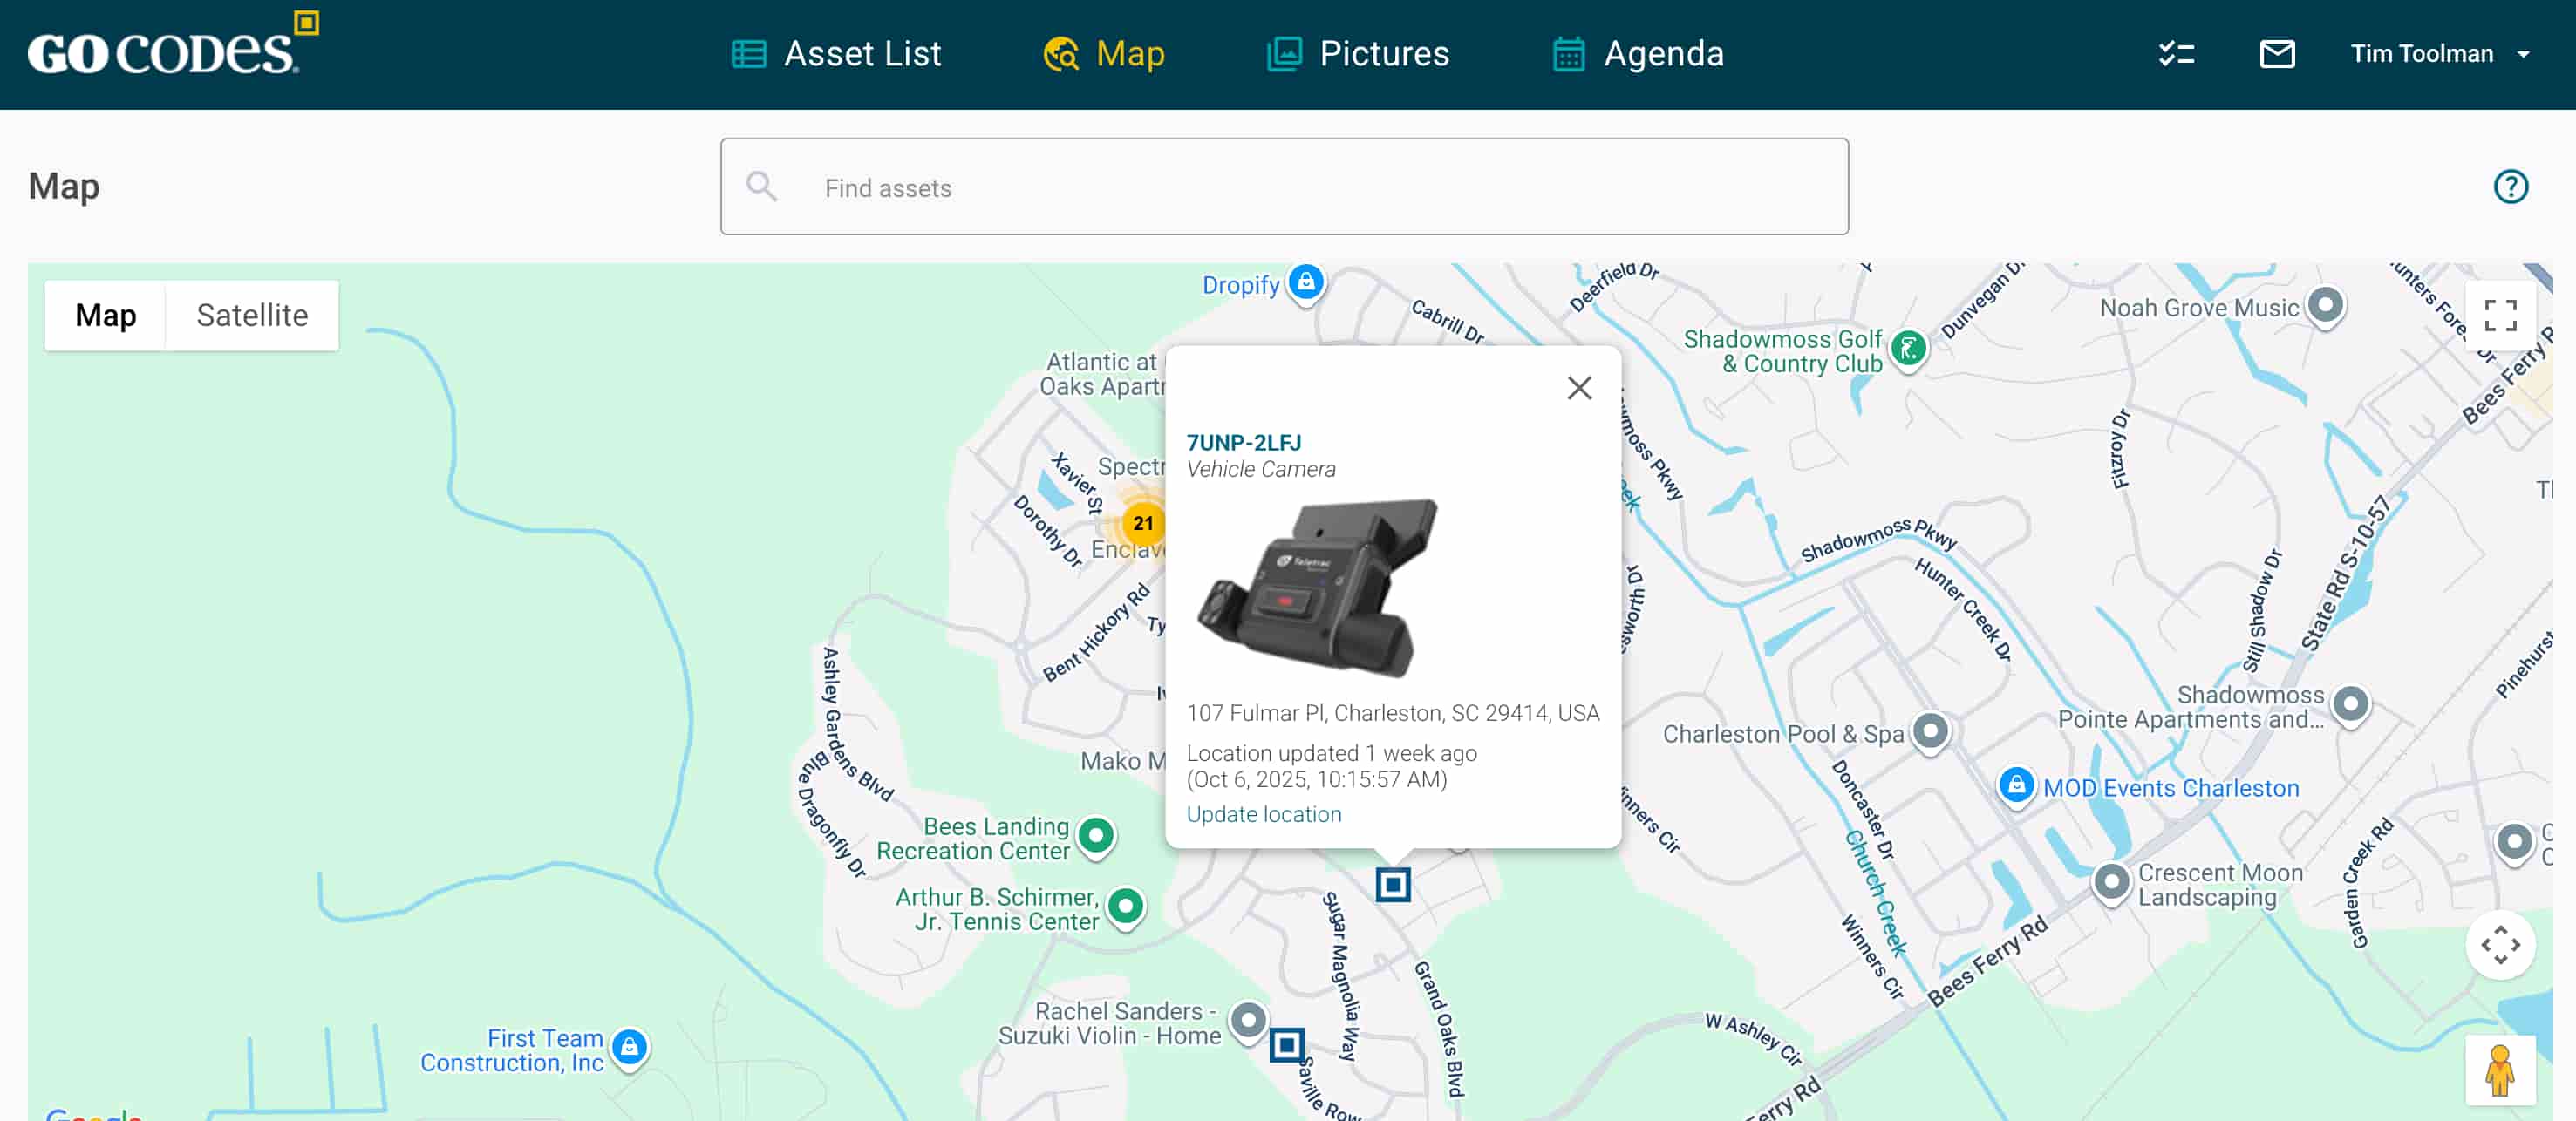Activate Street View with the pegman icon
Screen dimensions: 2576x1121
click(2501, 1070)
